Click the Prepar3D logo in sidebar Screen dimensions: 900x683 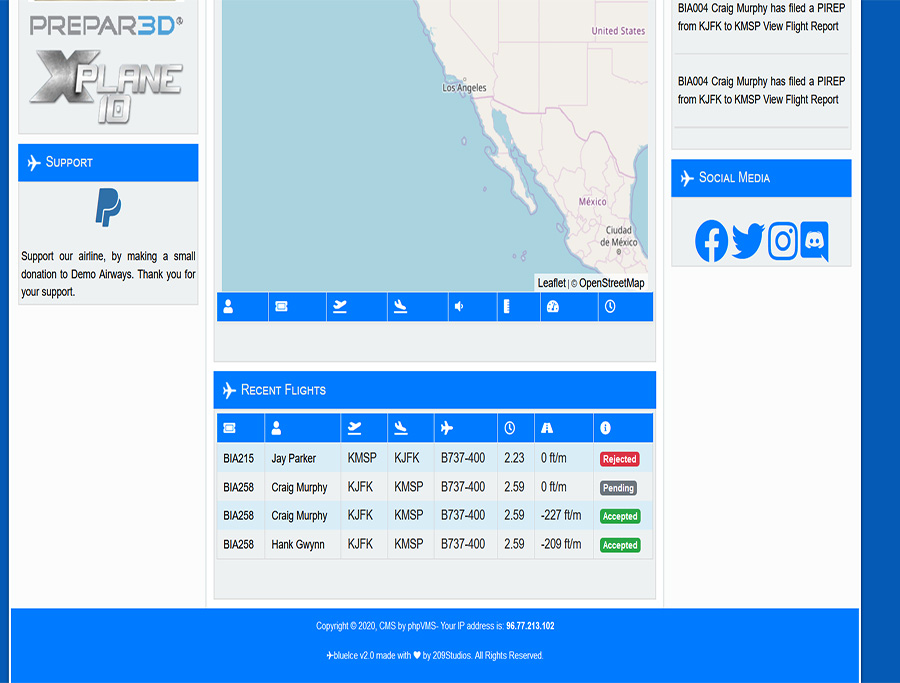coord(107,25)
